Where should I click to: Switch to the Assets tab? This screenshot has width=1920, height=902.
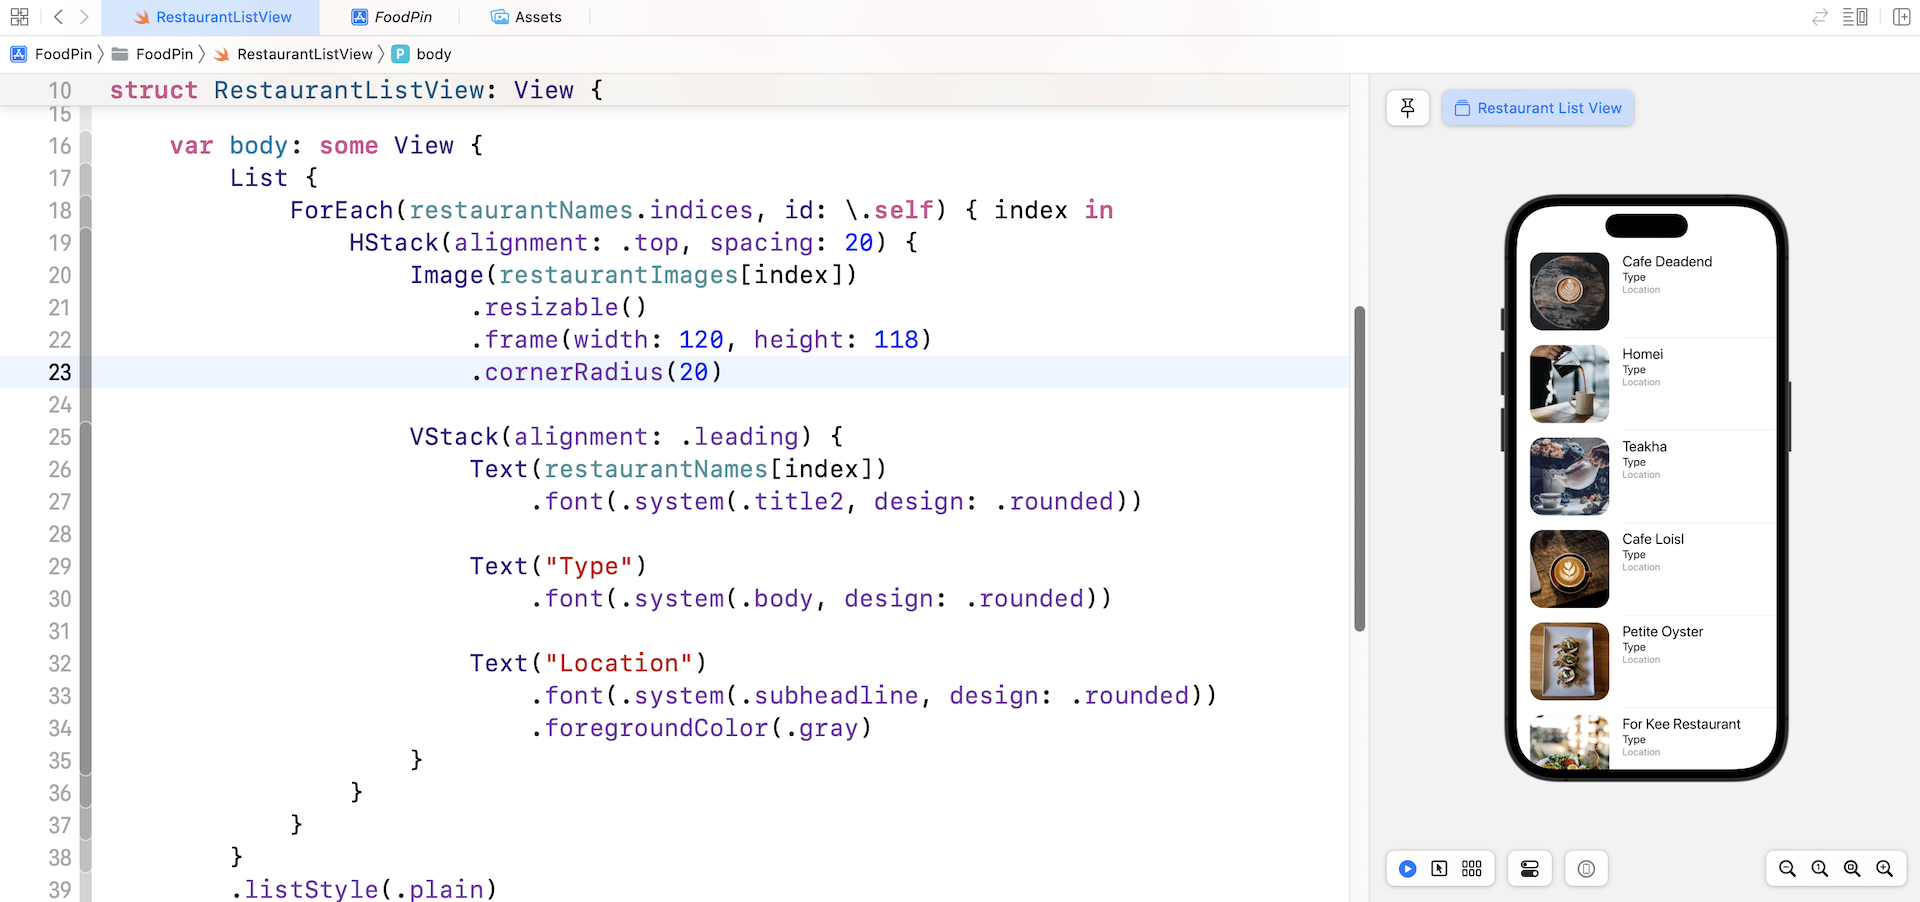[526, 17]
